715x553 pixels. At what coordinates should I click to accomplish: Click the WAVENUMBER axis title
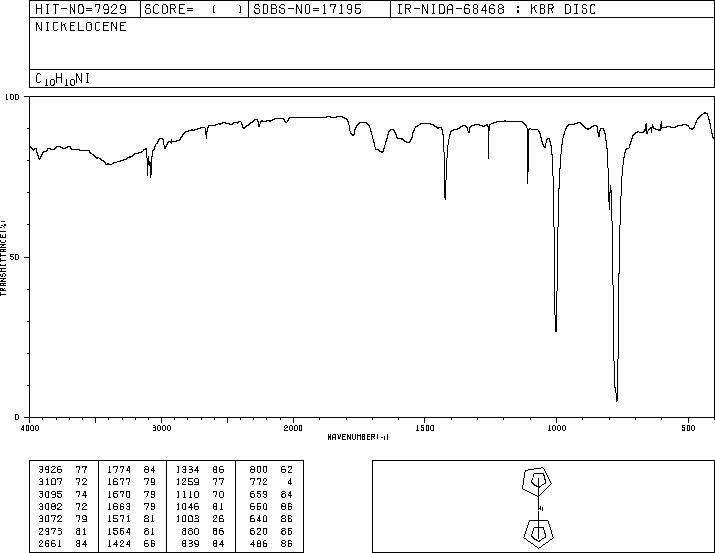coord(358,437)
